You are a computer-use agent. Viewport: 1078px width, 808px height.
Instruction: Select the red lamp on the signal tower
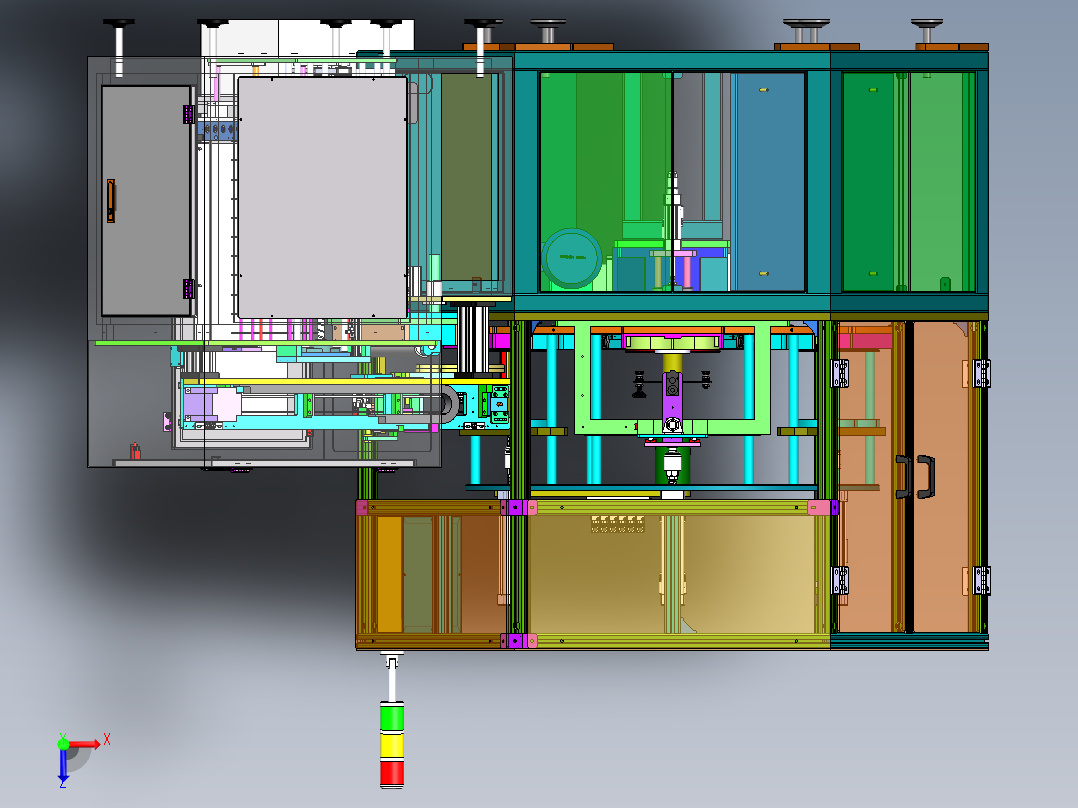click(x=392, y=773)
